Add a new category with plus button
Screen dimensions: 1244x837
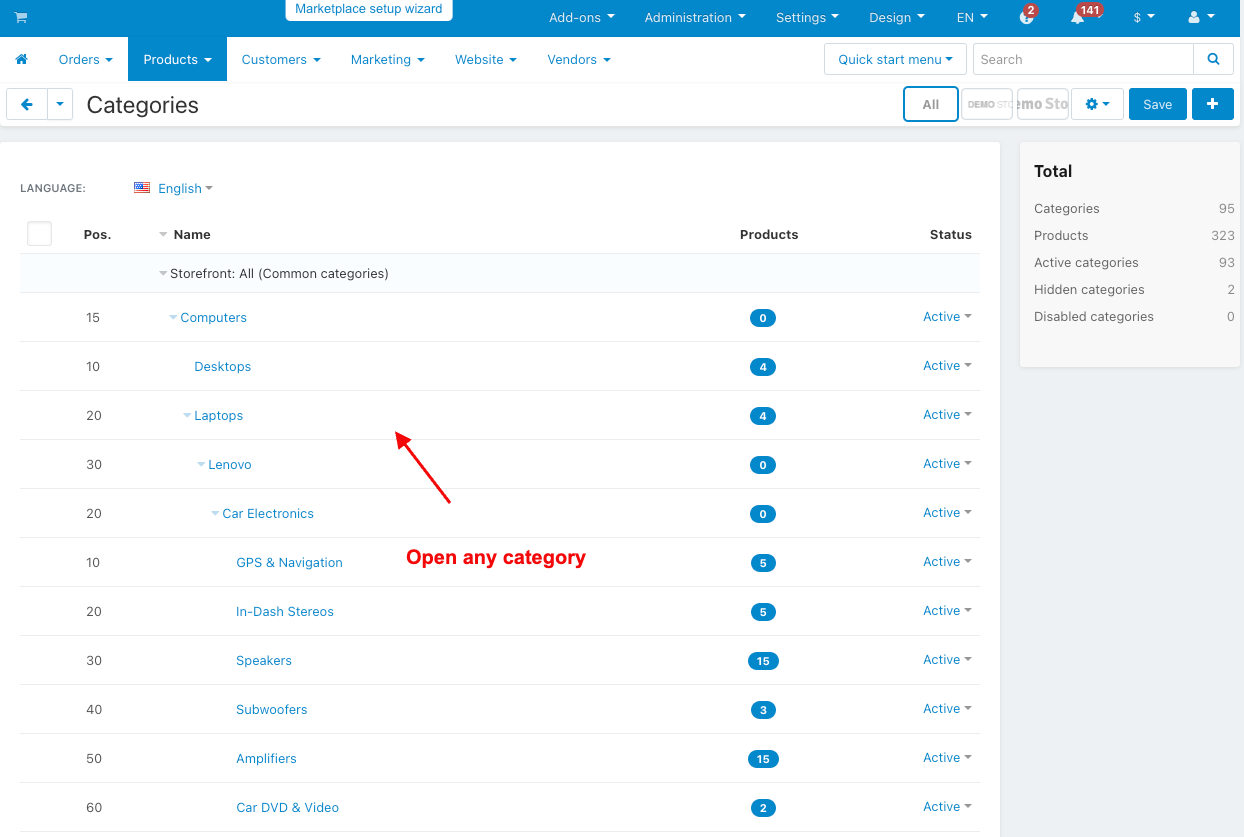(x=1212, y=104)
